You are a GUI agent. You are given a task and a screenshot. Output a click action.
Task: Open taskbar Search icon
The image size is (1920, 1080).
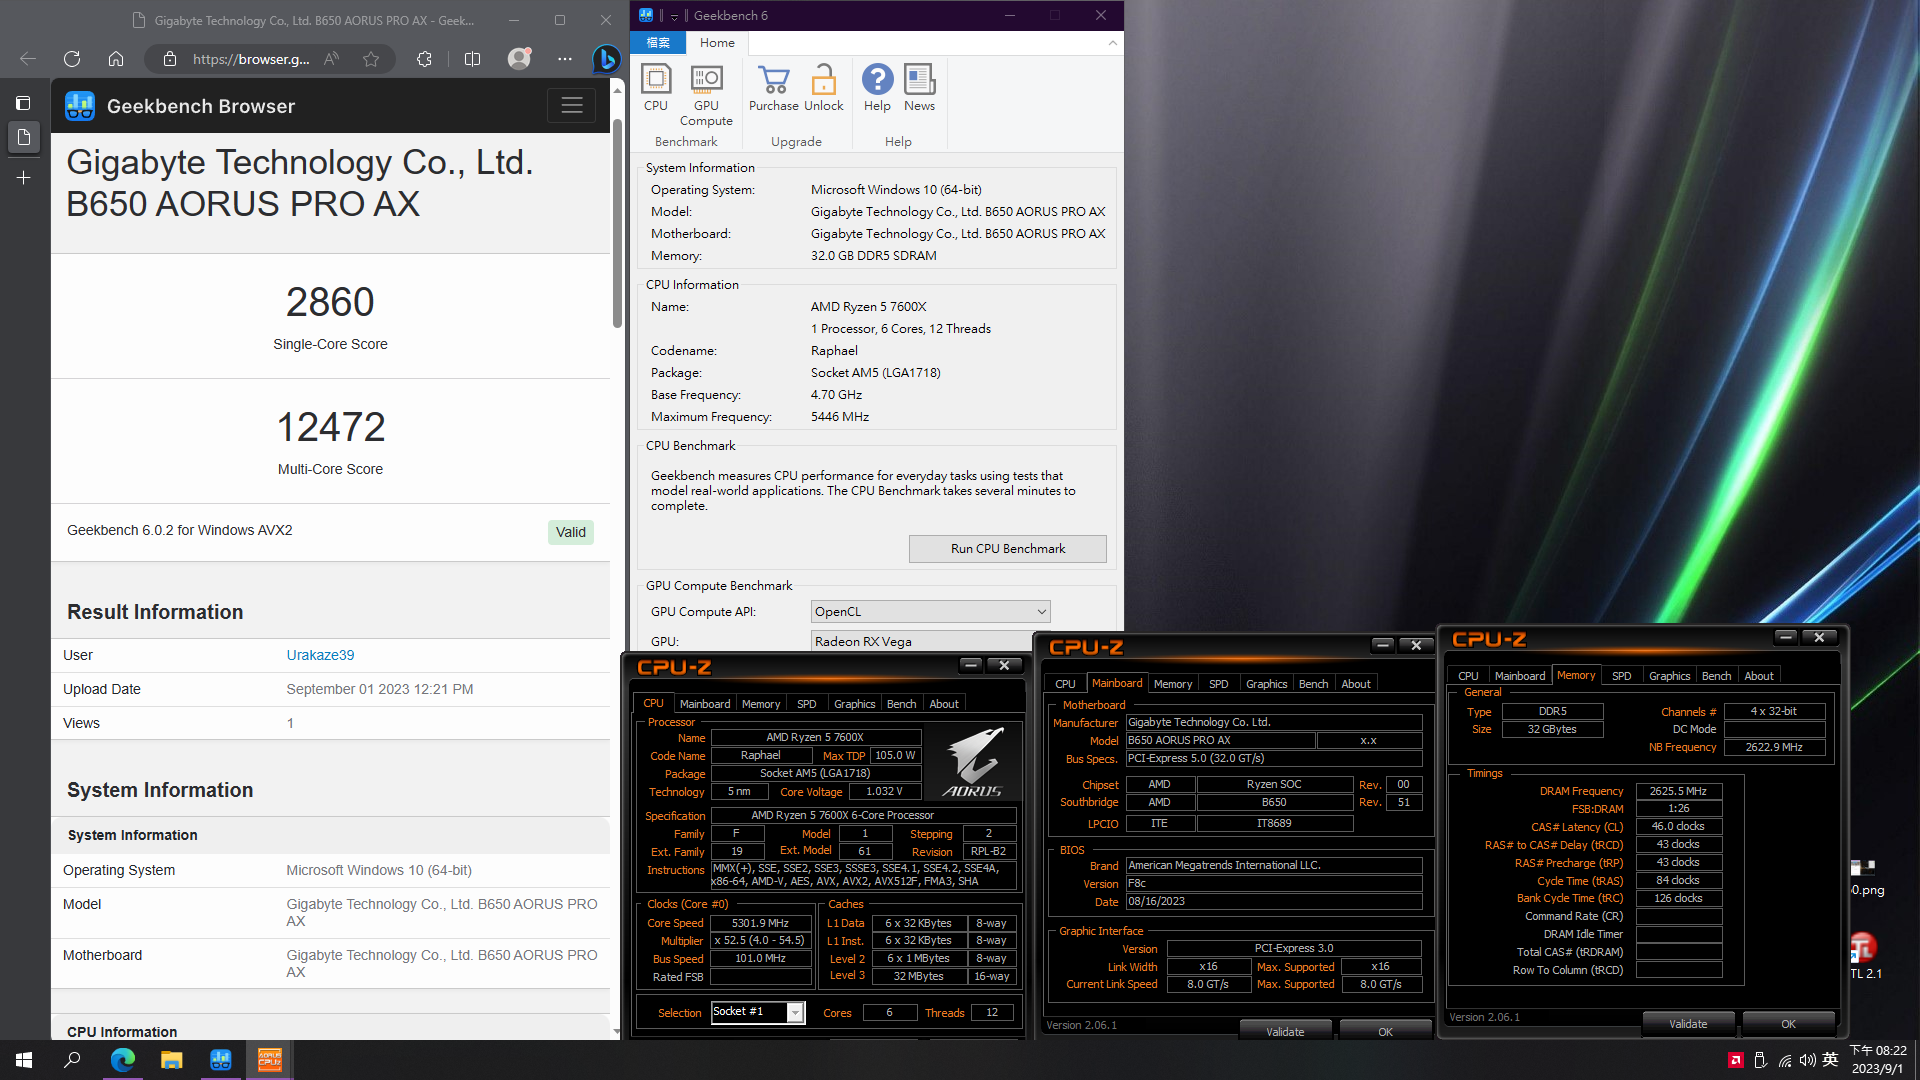tap(72, 1060)
